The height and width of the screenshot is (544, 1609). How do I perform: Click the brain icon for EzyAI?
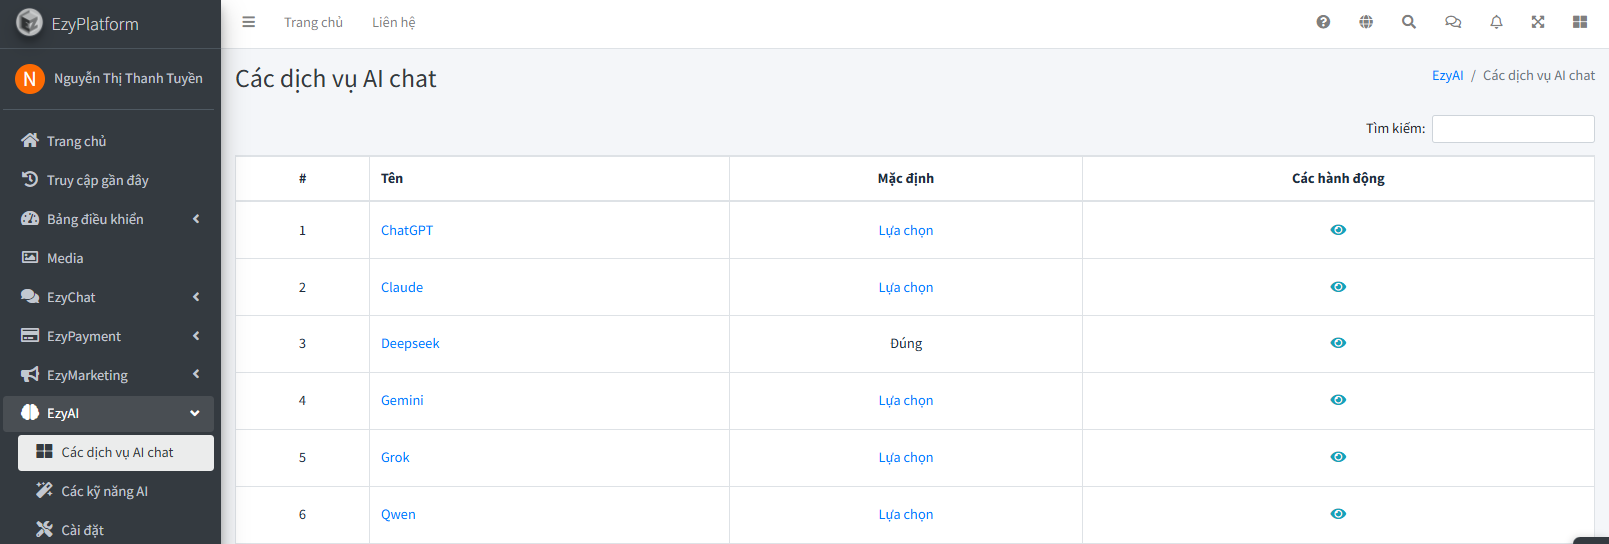[x=30, y=413]
